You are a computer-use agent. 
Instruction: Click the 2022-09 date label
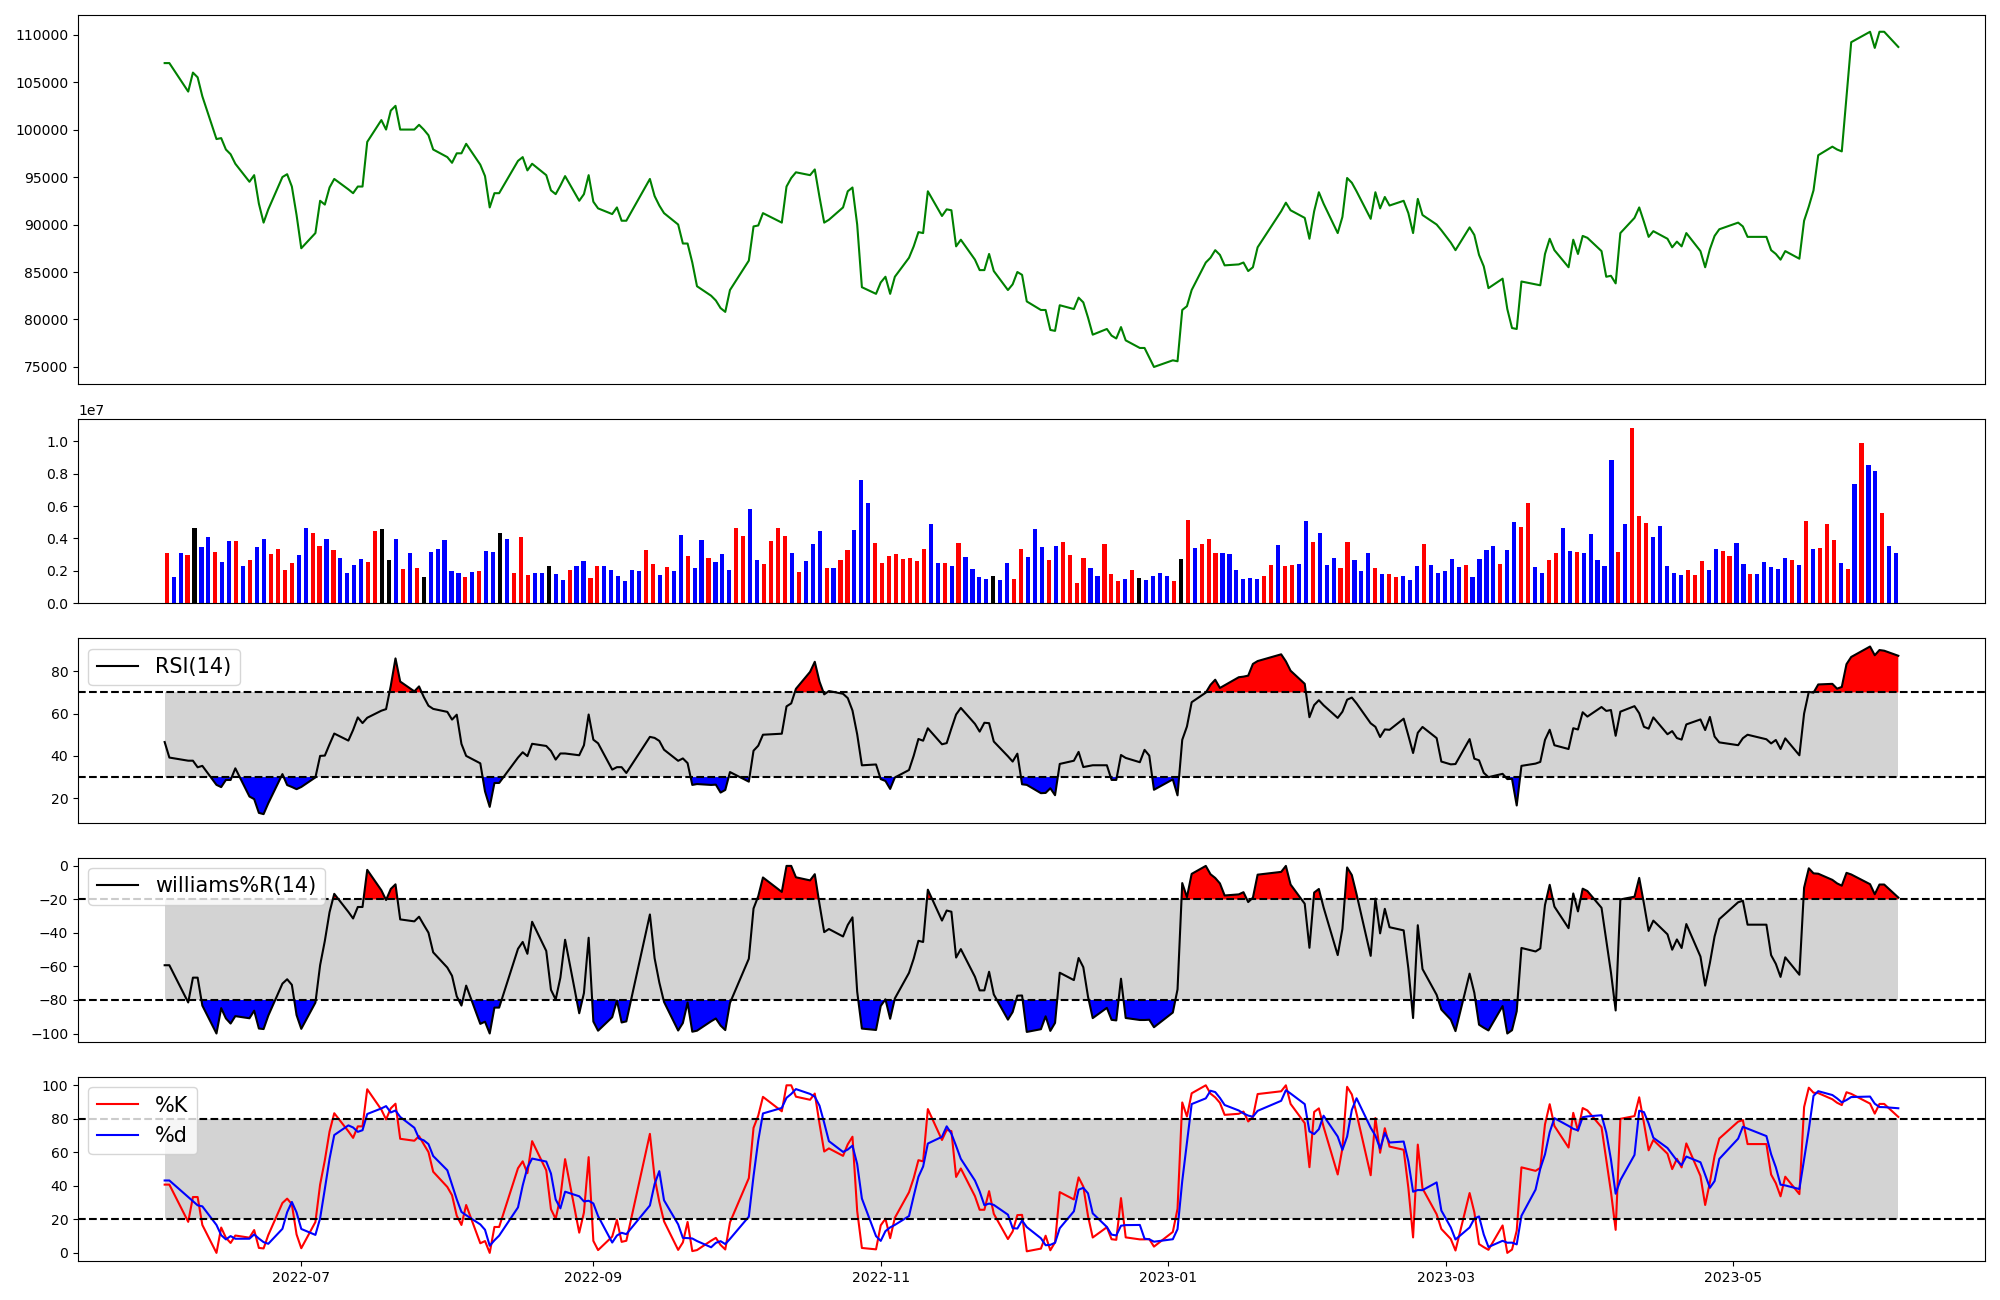593,1277
